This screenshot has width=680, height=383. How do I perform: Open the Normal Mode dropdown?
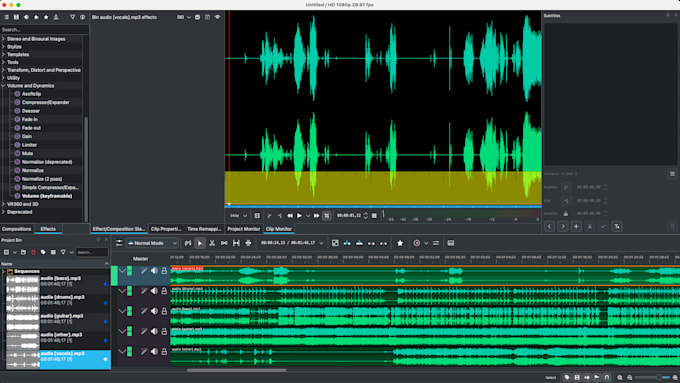(152, 243)
